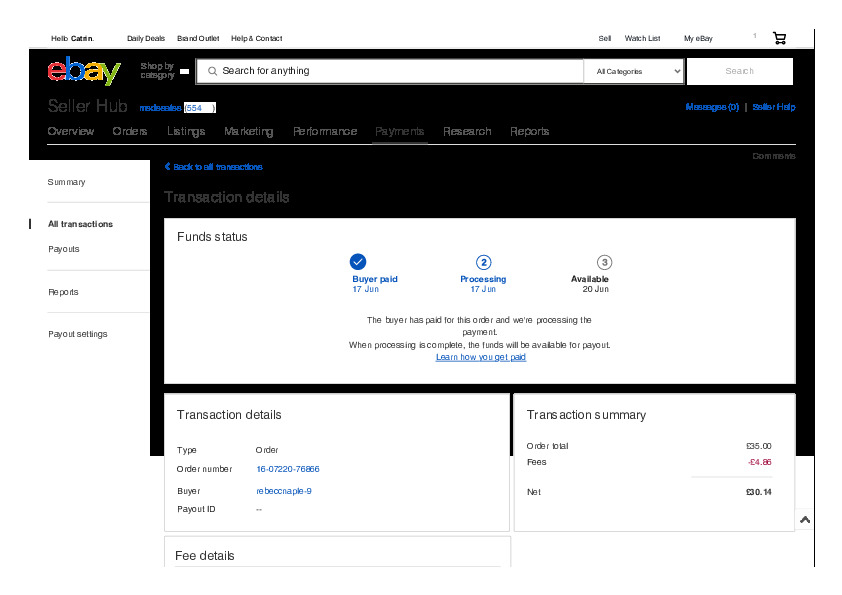Select Payouts in the left sidebar
The image size is (842, 595).
coord(64,249)
